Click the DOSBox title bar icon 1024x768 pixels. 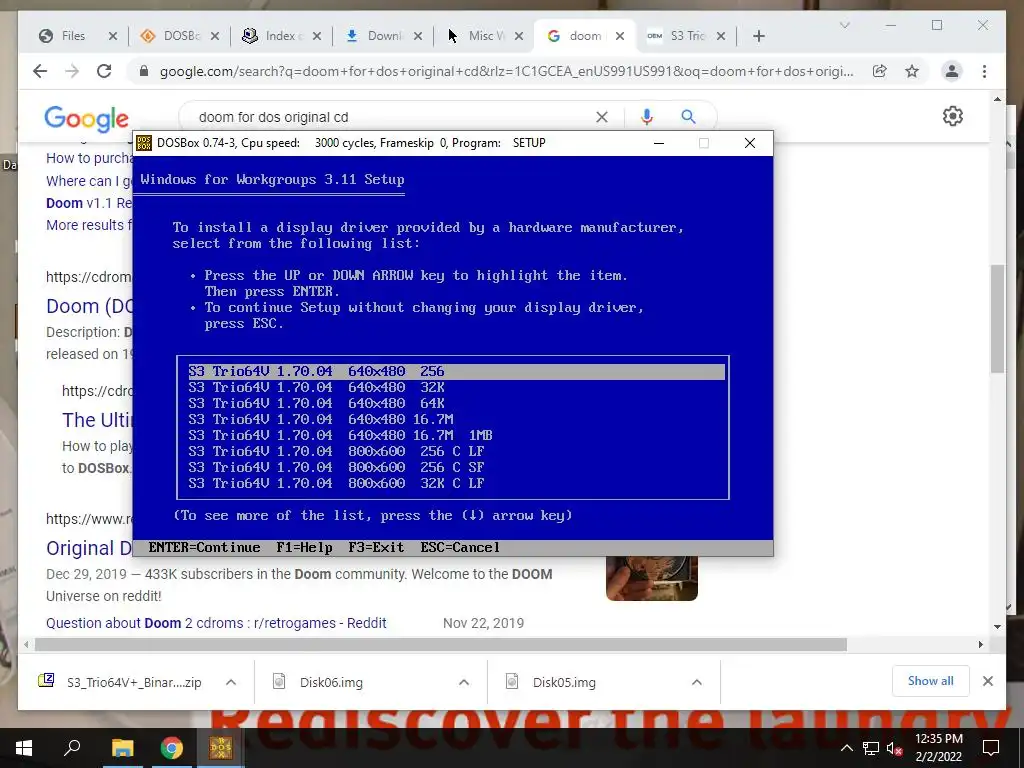144,143
